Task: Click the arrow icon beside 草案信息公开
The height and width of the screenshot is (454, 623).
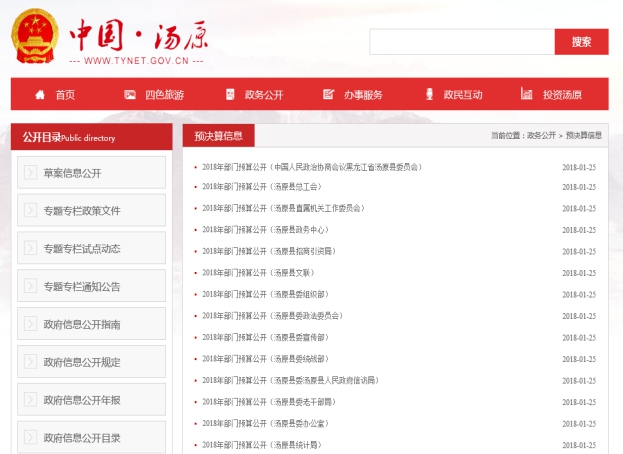Action: pos(30,173)
